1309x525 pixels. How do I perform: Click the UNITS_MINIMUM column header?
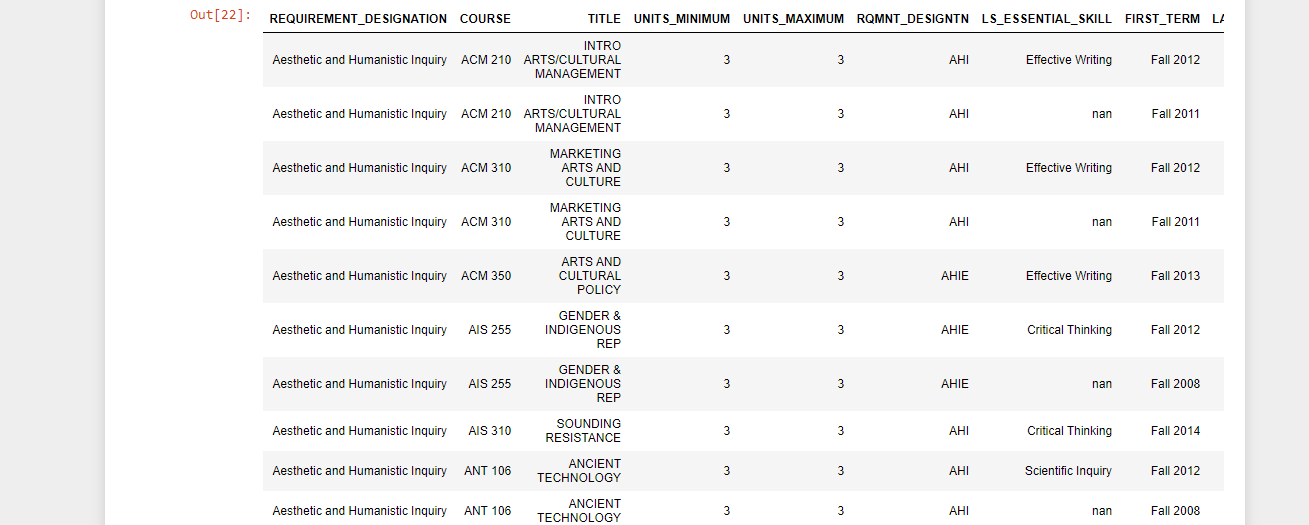coord(682,19)
